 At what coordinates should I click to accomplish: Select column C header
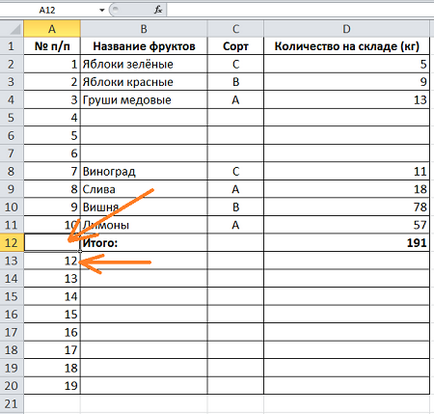[235, 29]
